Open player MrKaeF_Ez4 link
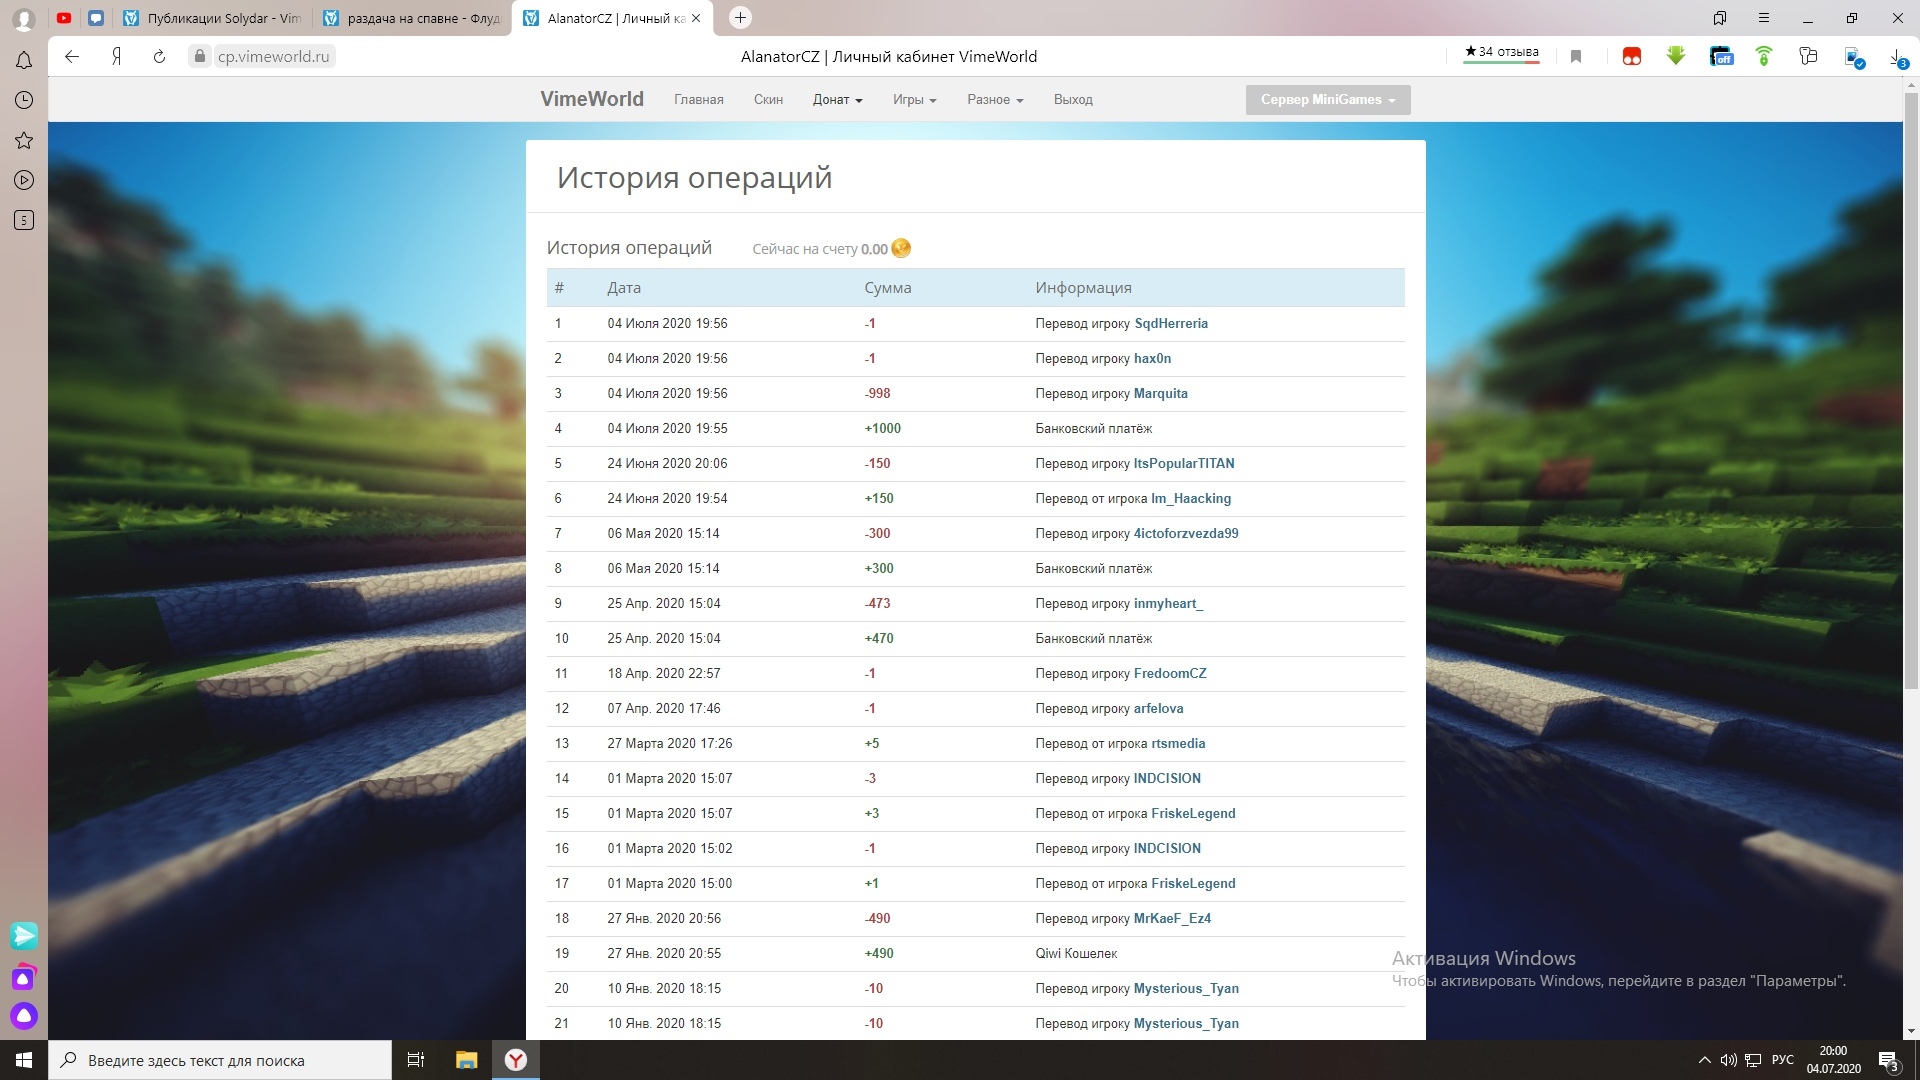 point(1172,918)
